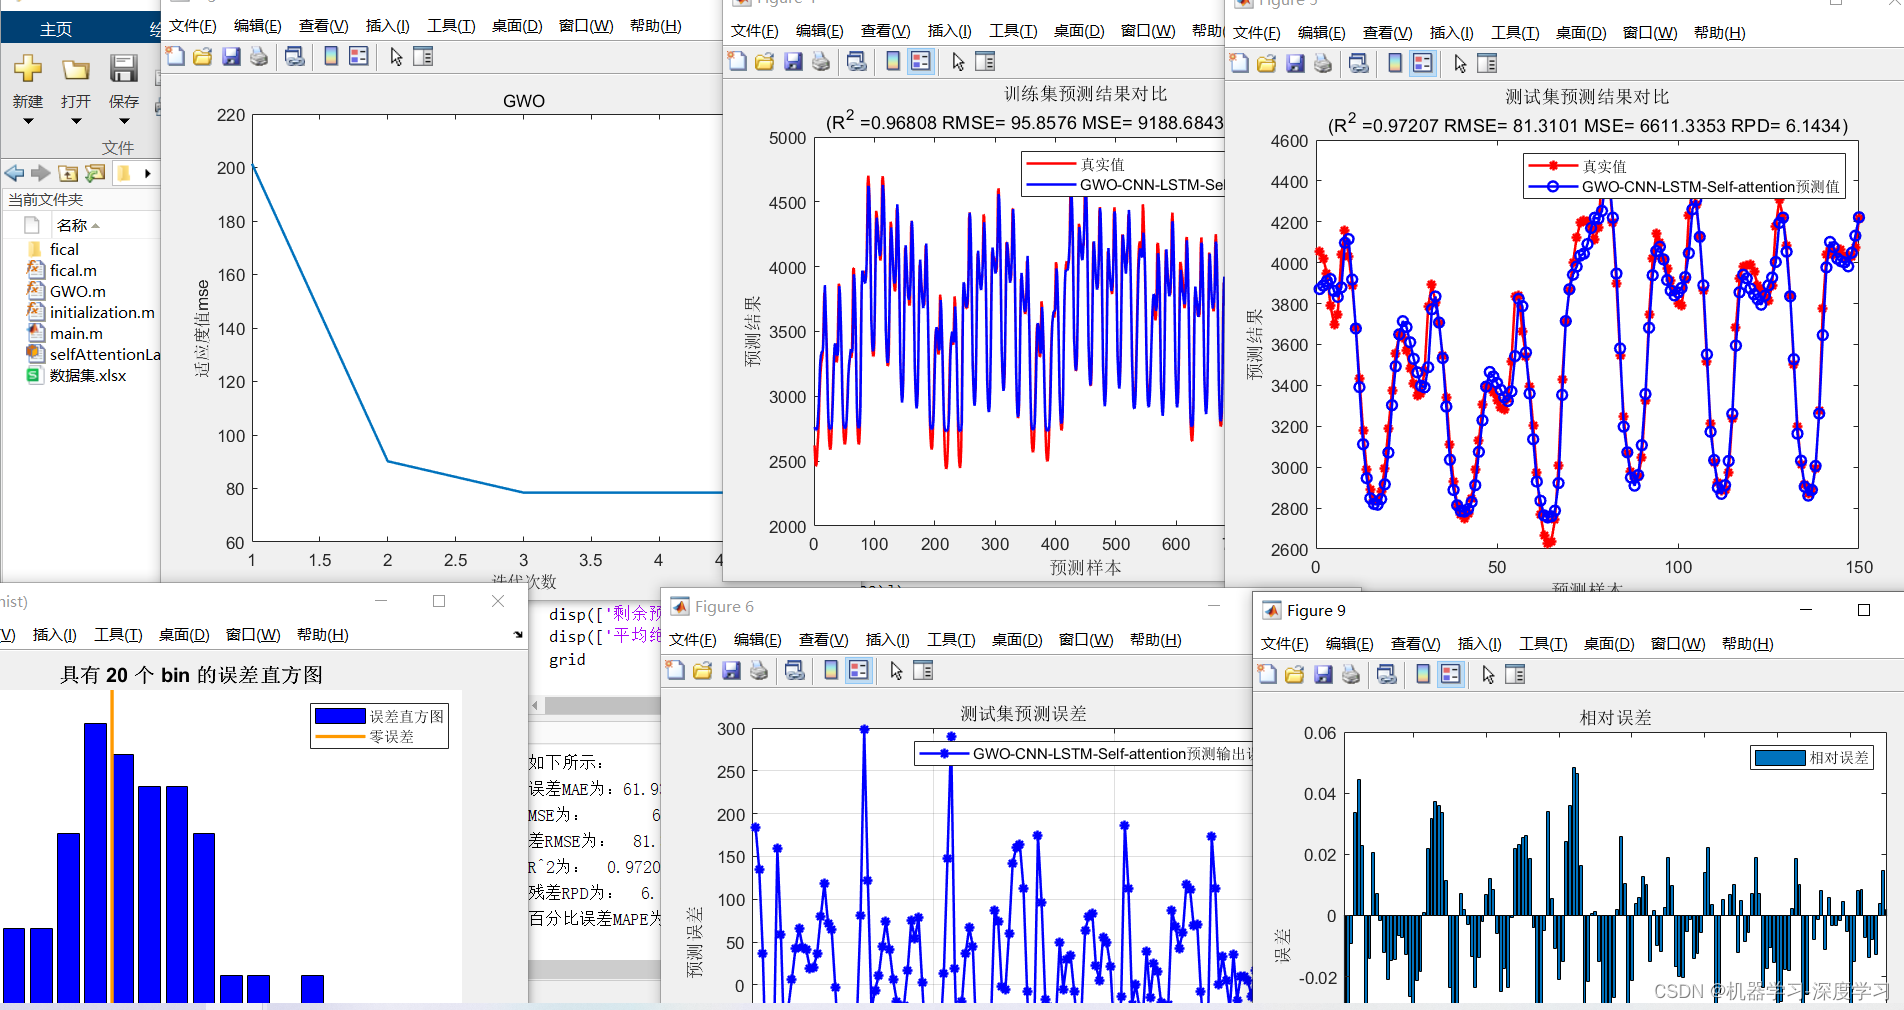Viewport: 1904px width, 1010px height.
Task: Click Print icon in 训练集 figure toolbar
Action: [x=821, y=62]
